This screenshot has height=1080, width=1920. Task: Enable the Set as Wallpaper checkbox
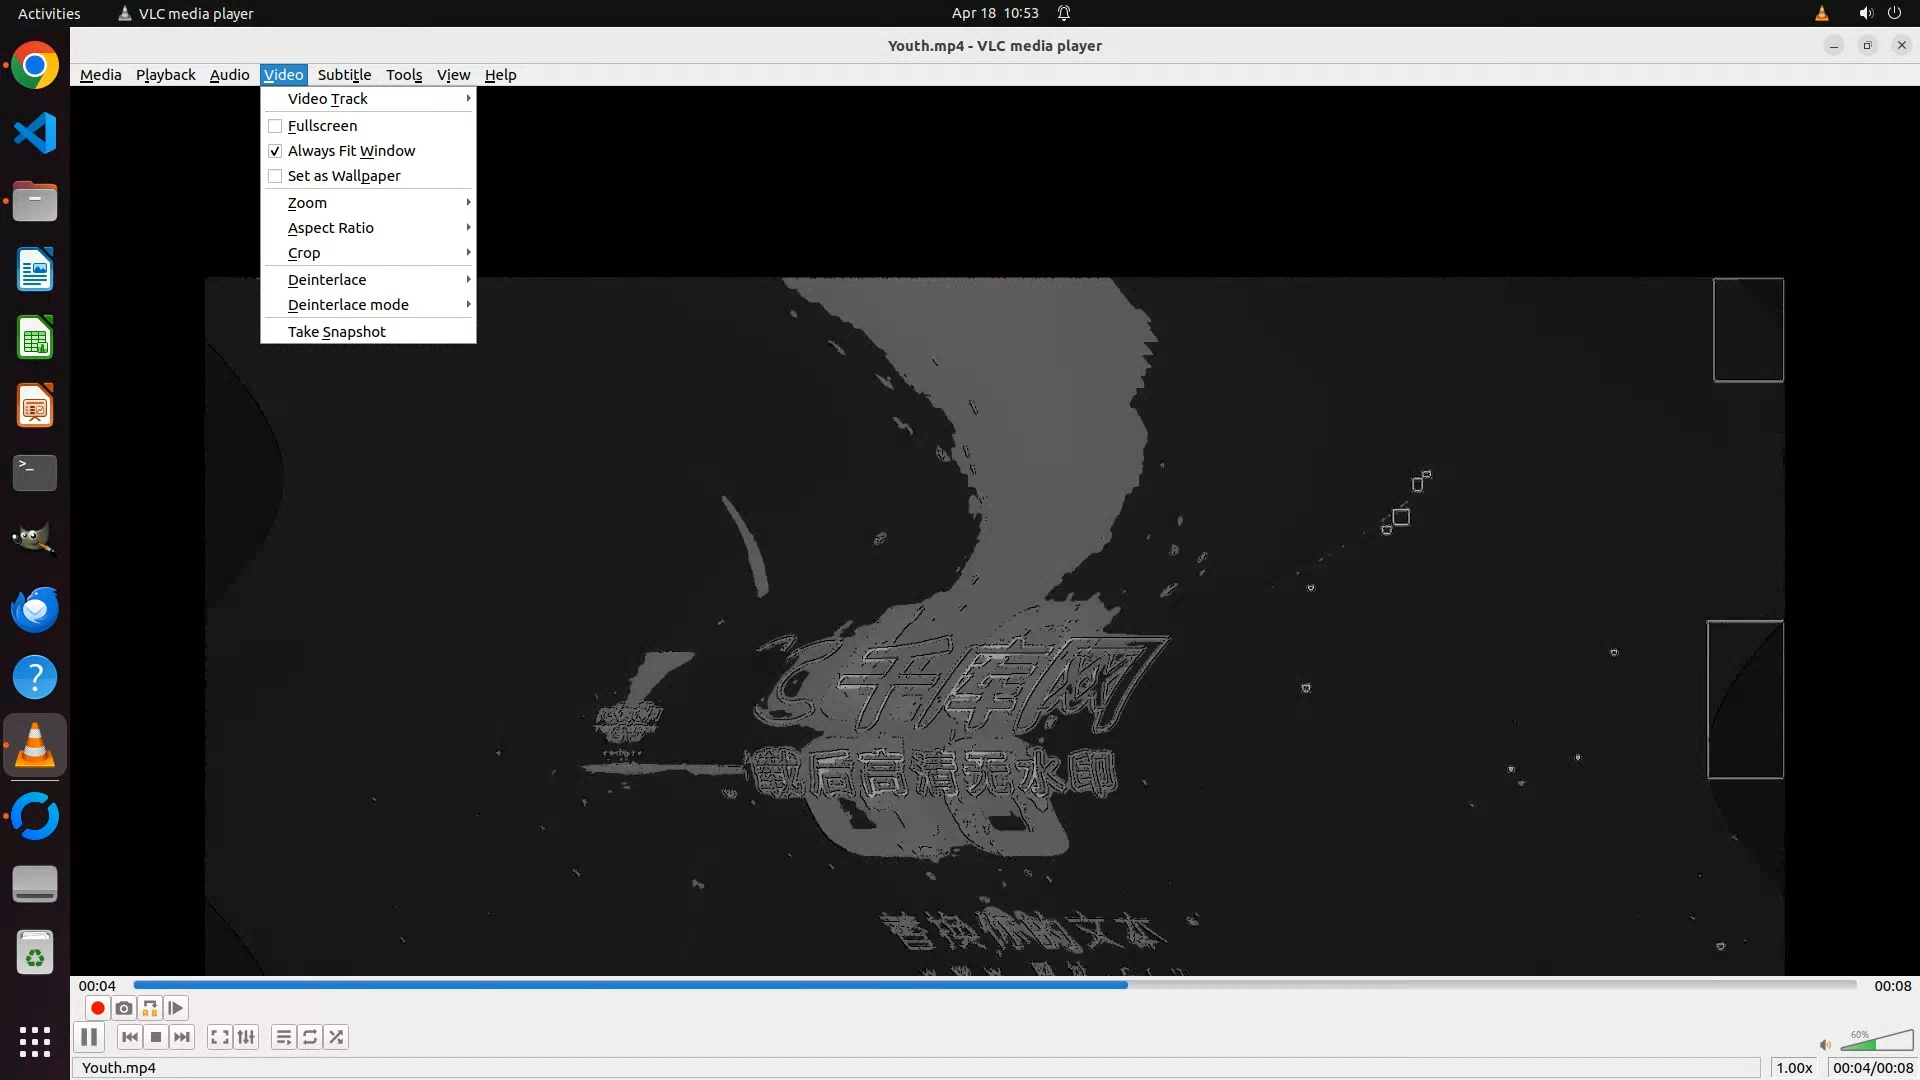pos(275,176)
